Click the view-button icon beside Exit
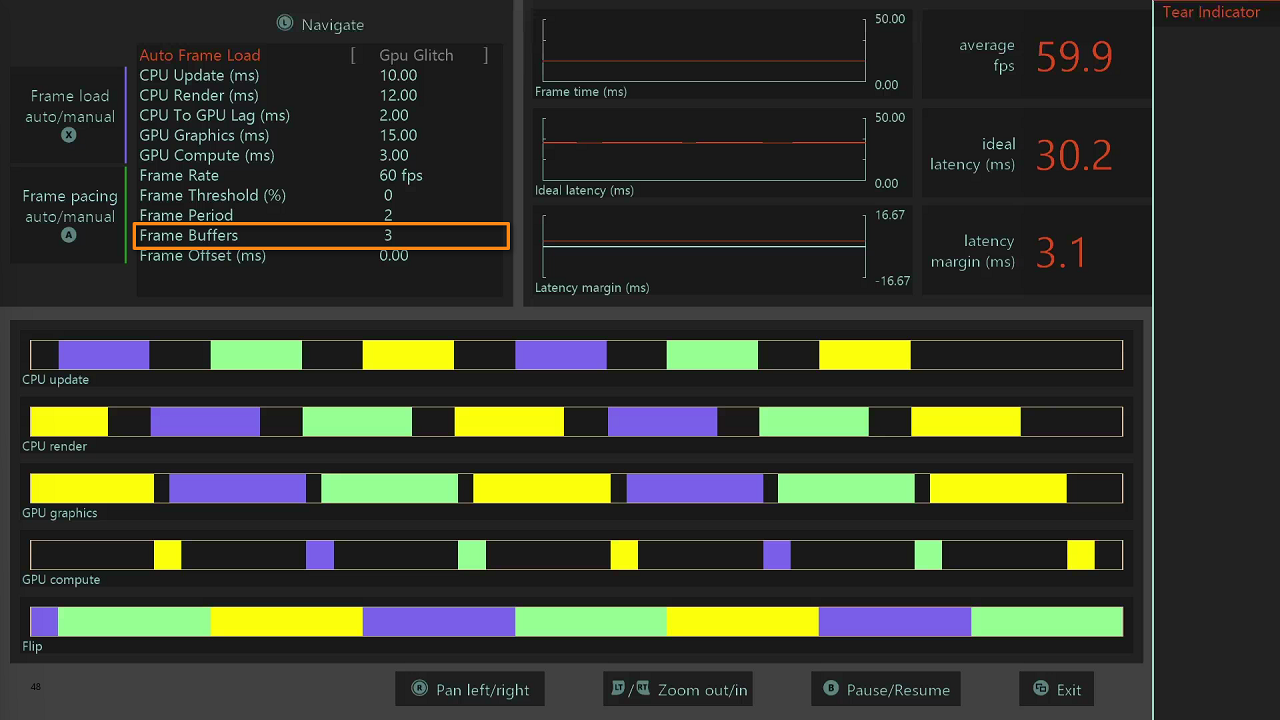The height and width of the screenshot is (720, 1280). pos(1041,689)
